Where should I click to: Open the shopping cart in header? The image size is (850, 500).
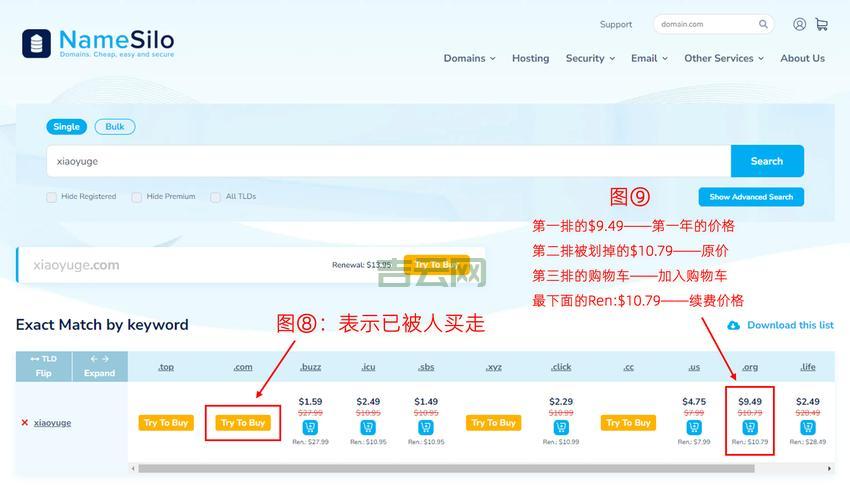tap(821, 24)
